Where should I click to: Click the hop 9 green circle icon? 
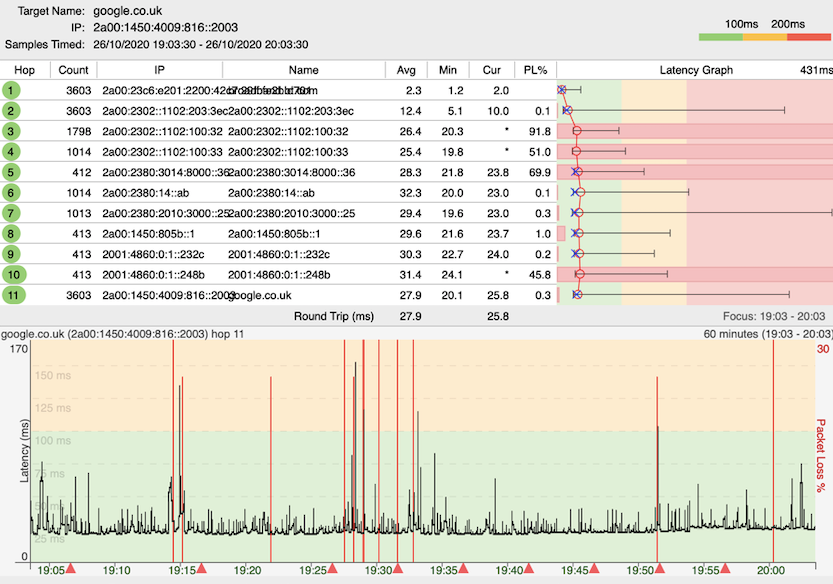[x=11, y=254]
